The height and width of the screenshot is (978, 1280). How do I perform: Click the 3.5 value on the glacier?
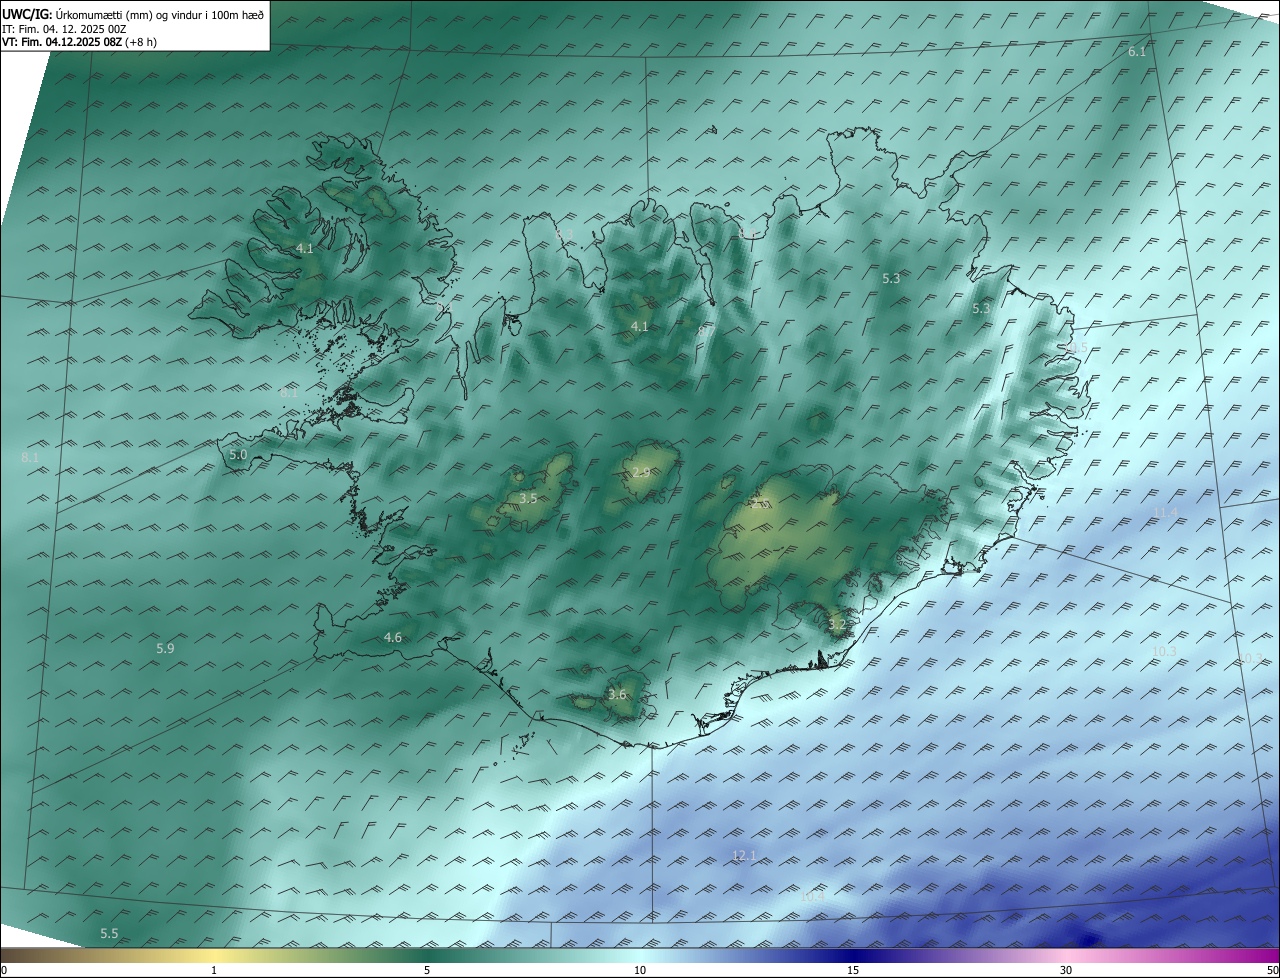click(x=528, y=498)
